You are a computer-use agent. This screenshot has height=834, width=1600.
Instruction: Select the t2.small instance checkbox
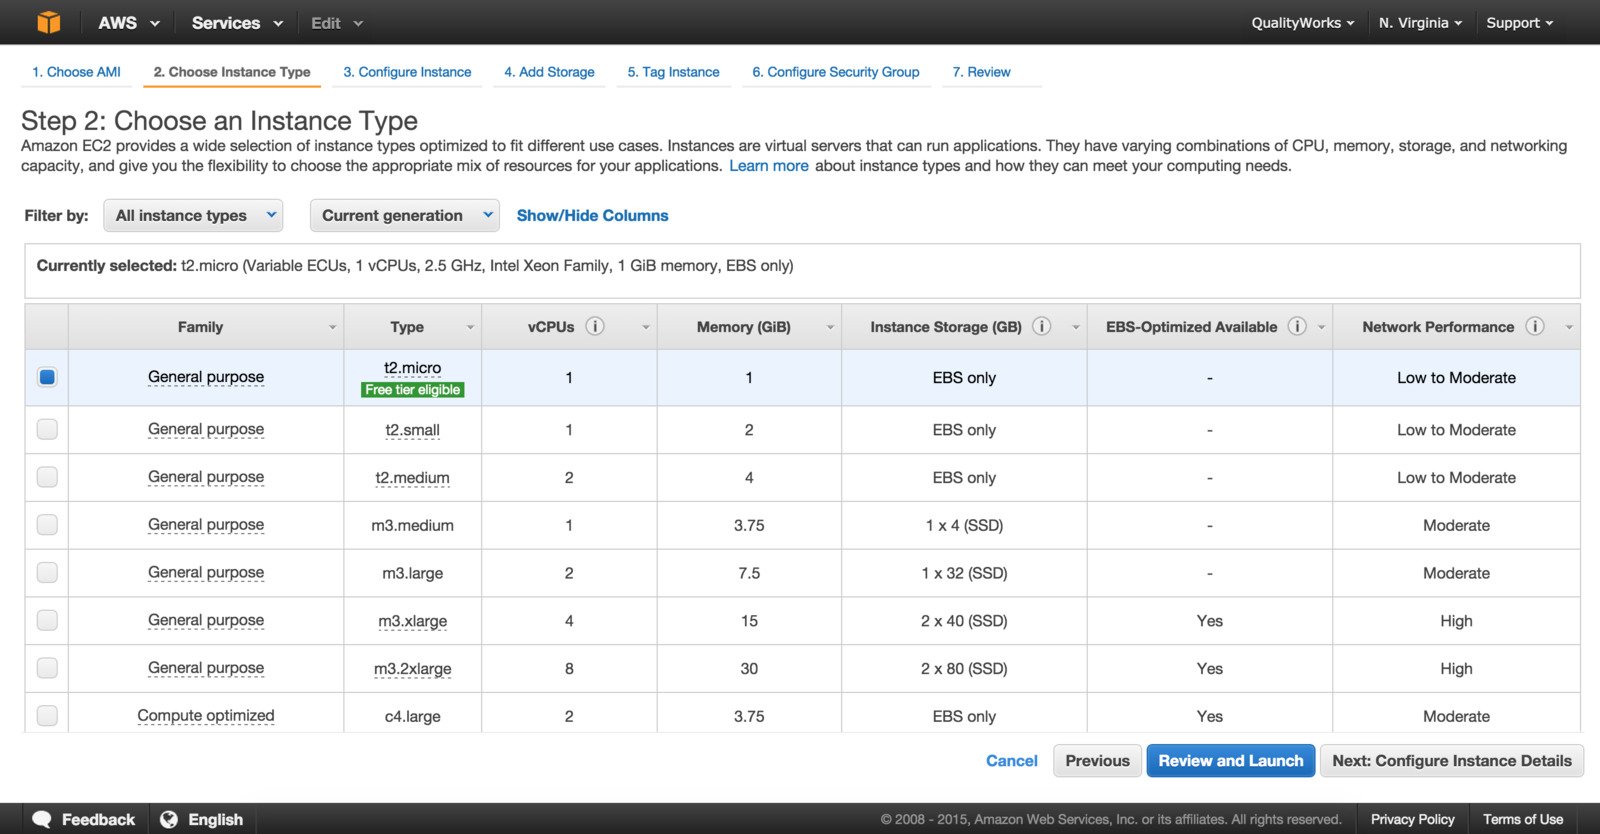[47, 429]
